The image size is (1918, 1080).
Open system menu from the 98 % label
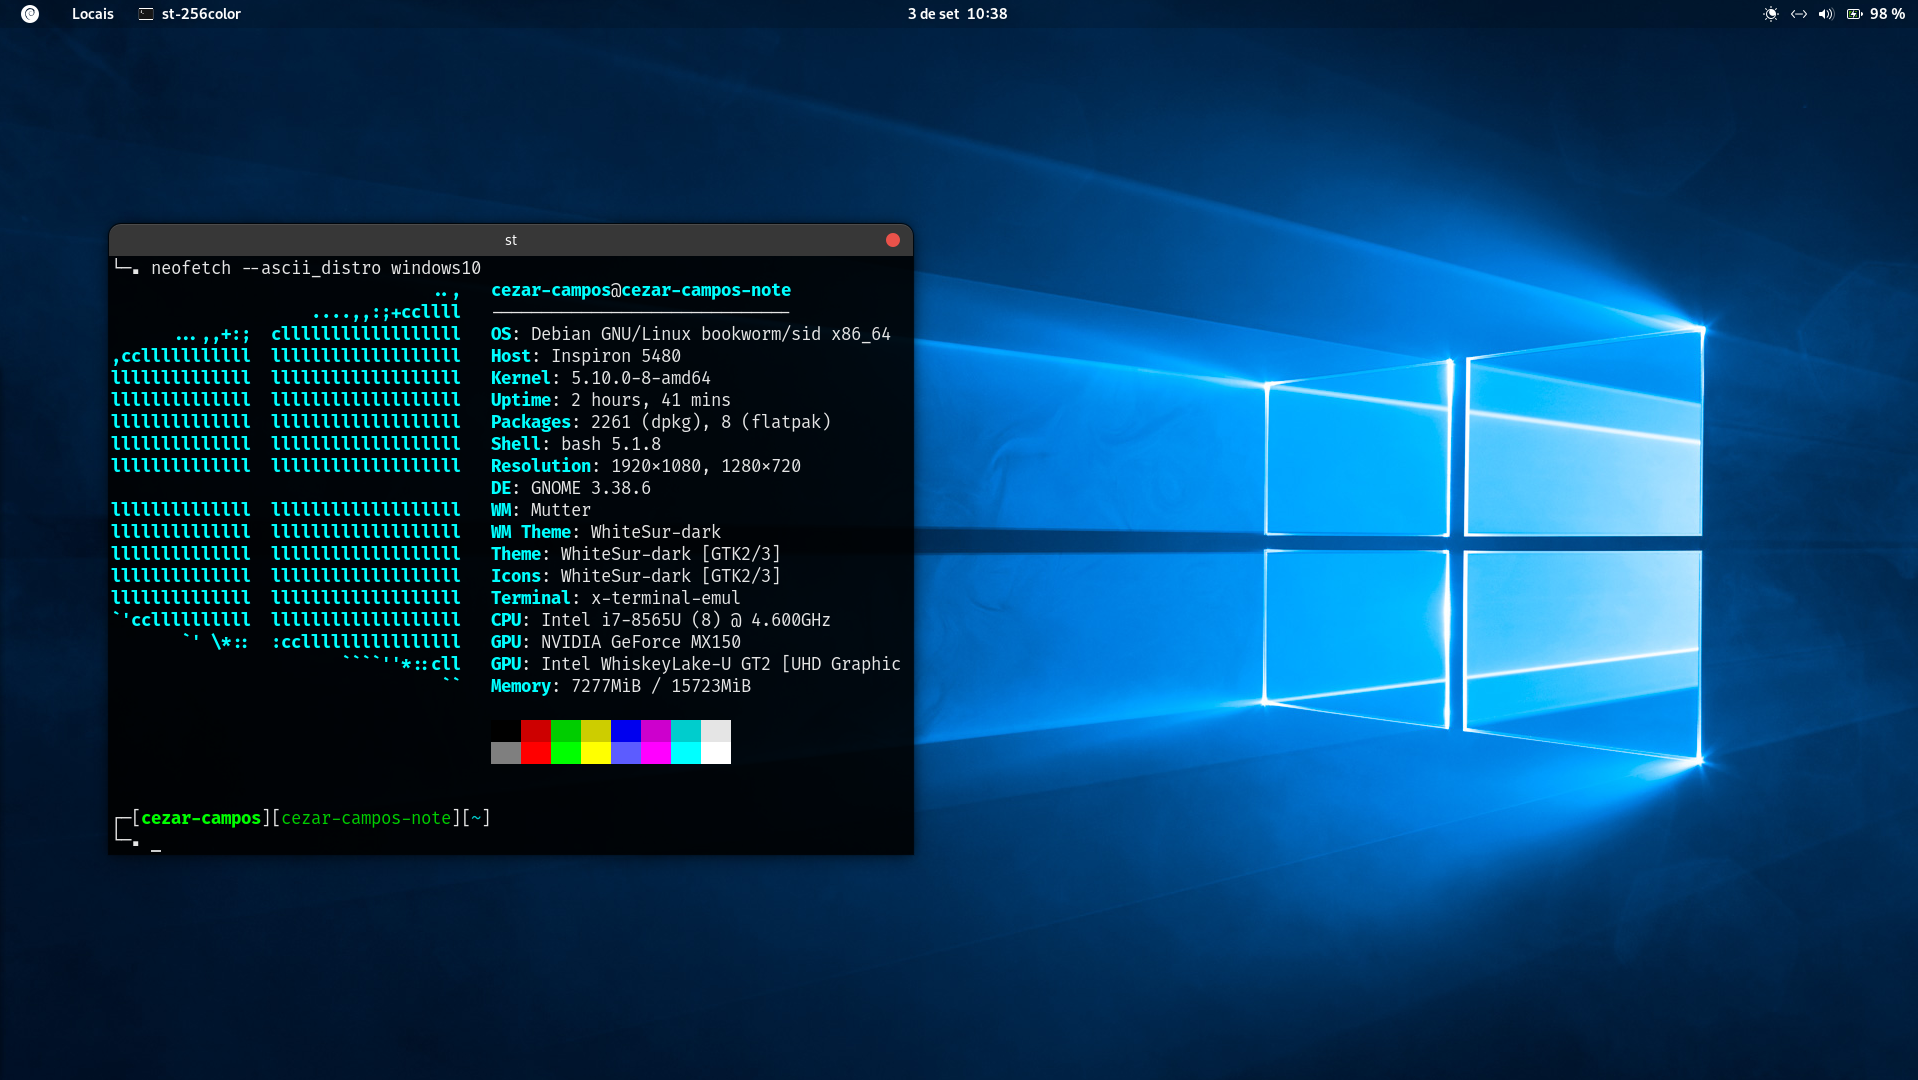pos(1887,14)
